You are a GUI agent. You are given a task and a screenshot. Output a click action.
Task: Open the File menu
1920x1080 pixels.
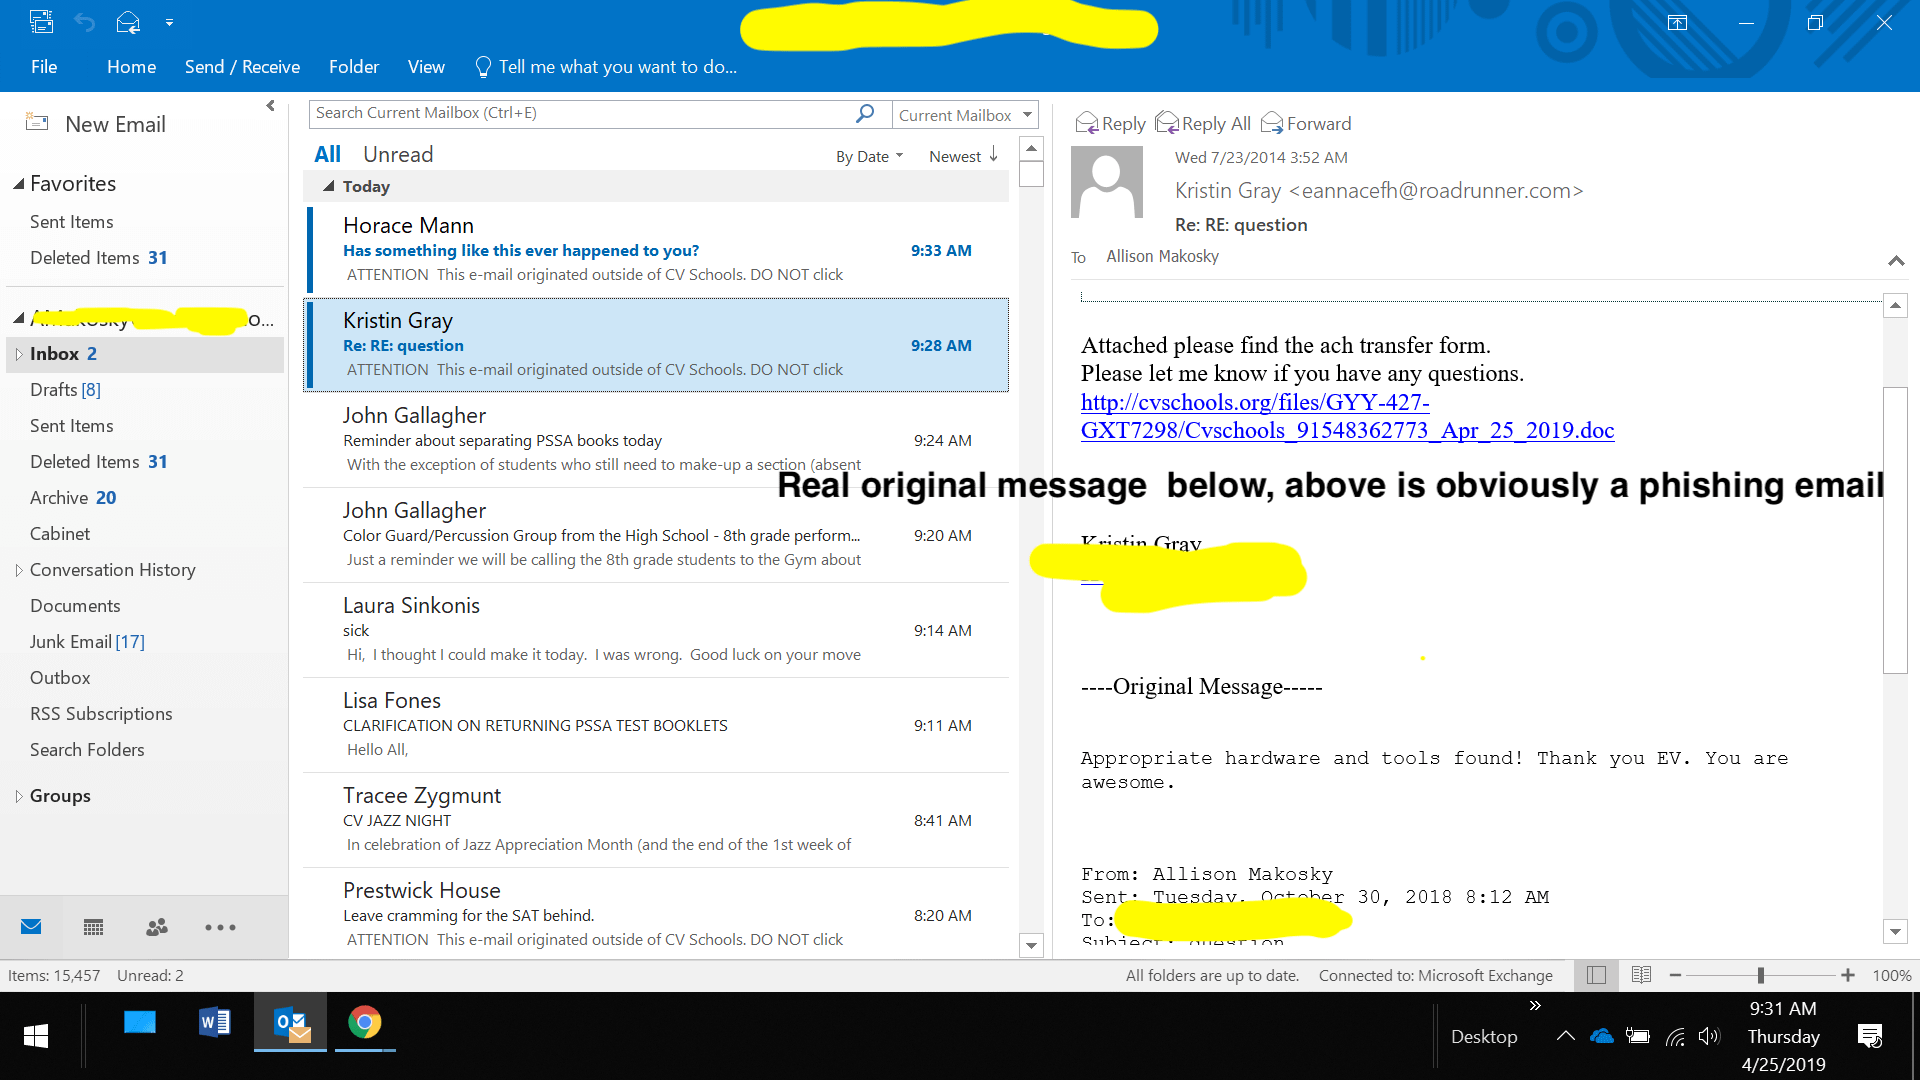[44, 67]
